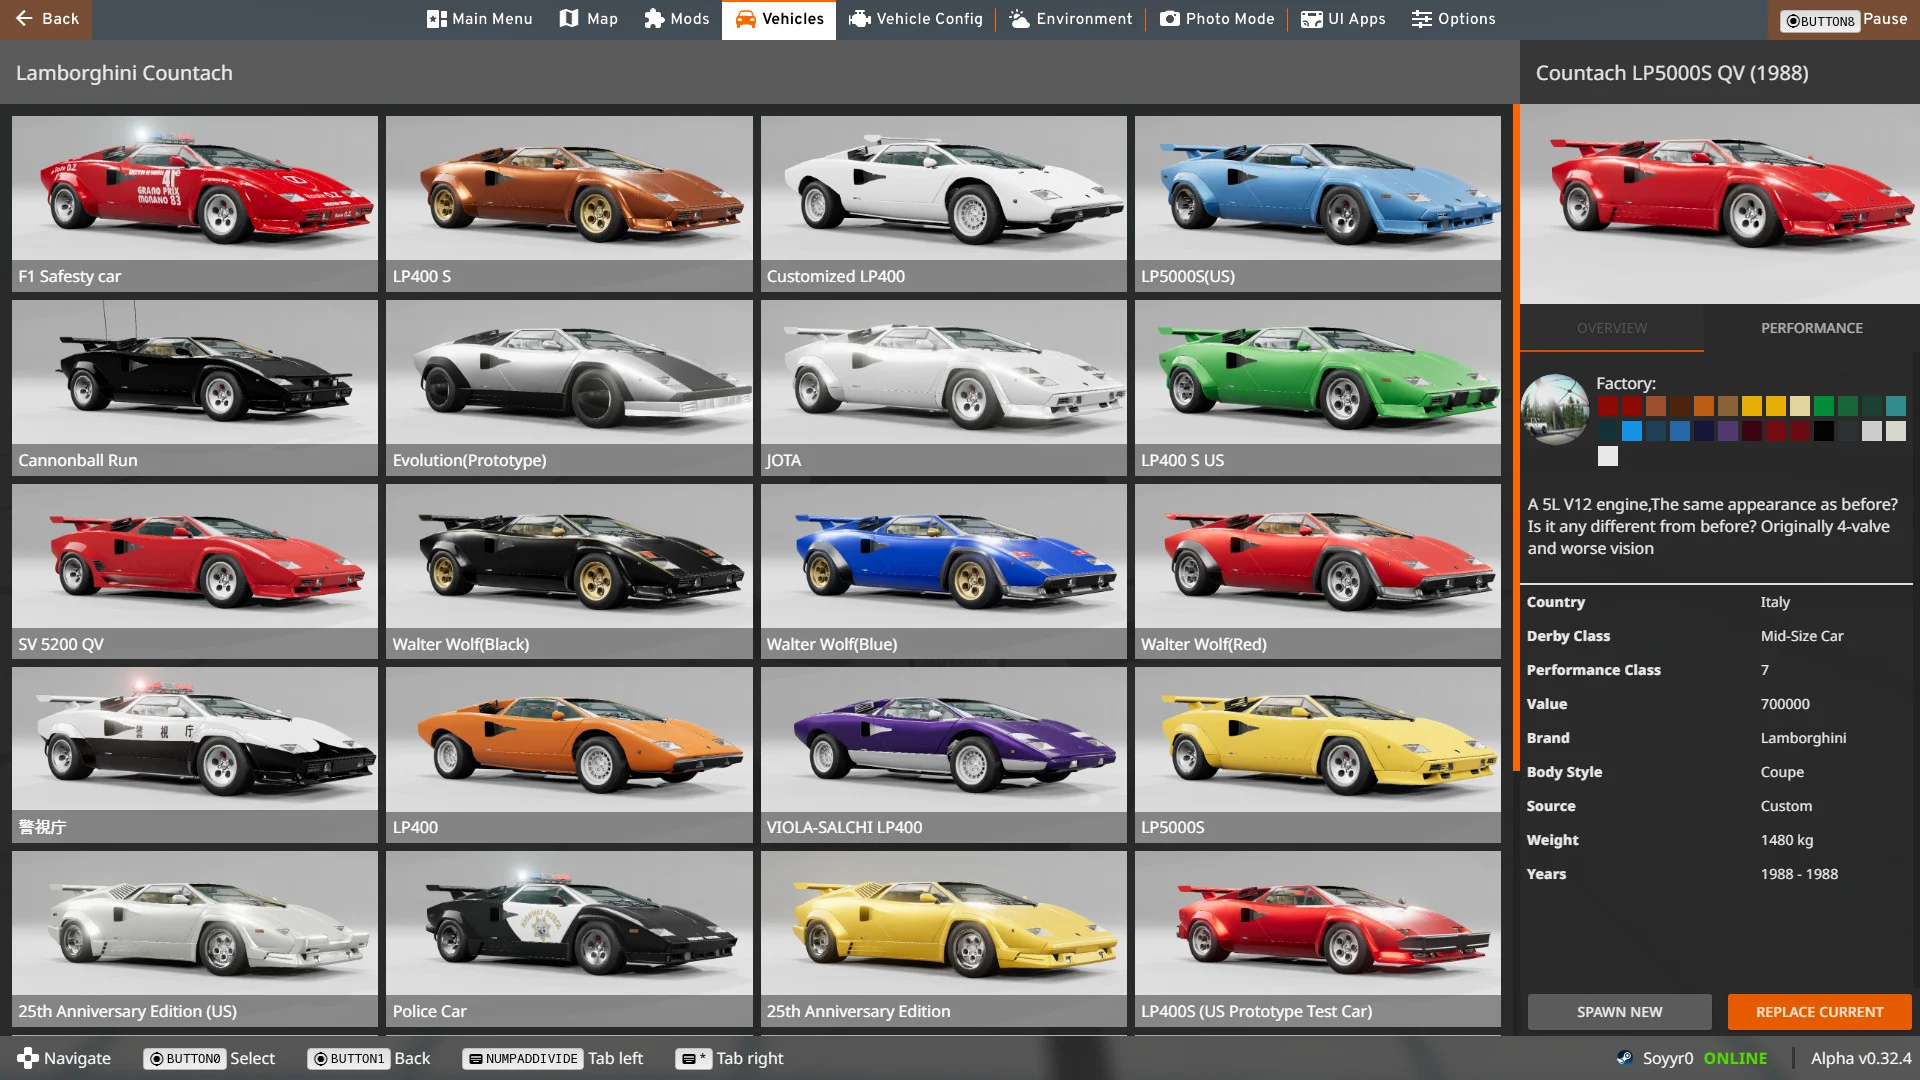This screenshot has height=1080, width=1920.
Task: Click the Mods puzzle piece icon
Action: [654, 19]
